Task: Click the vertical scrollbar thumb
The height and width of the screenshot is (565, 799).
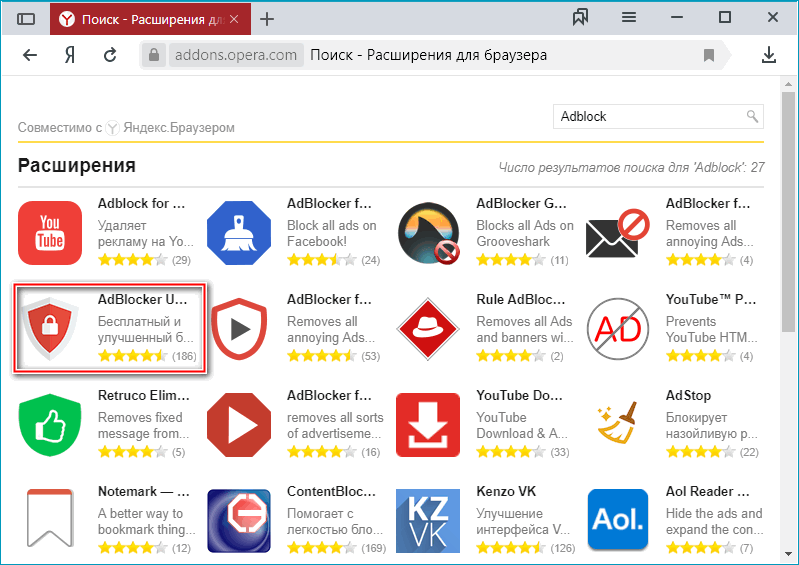Action: [x=788, y=211]
